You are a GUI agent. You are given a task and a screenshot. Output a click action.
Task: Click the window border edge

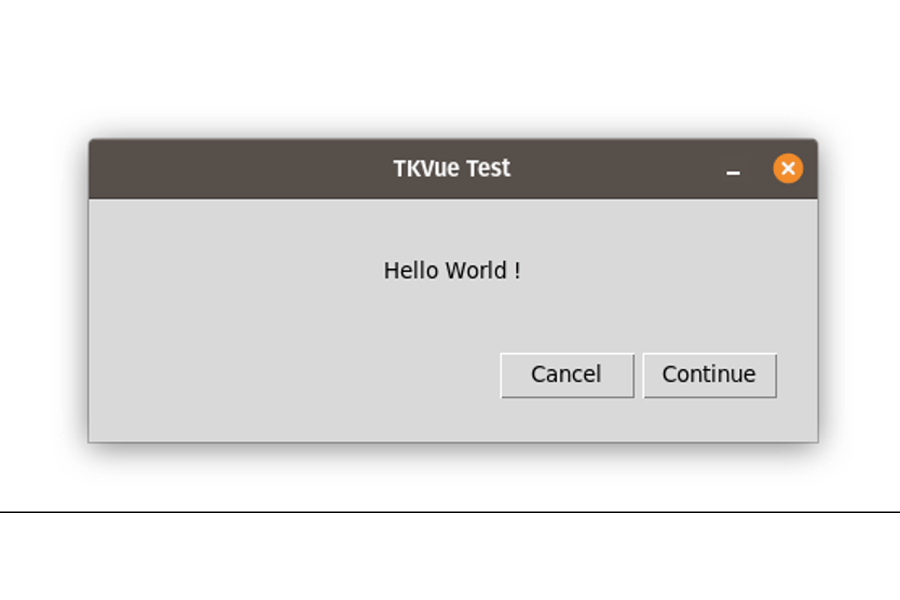coord(89,300)
